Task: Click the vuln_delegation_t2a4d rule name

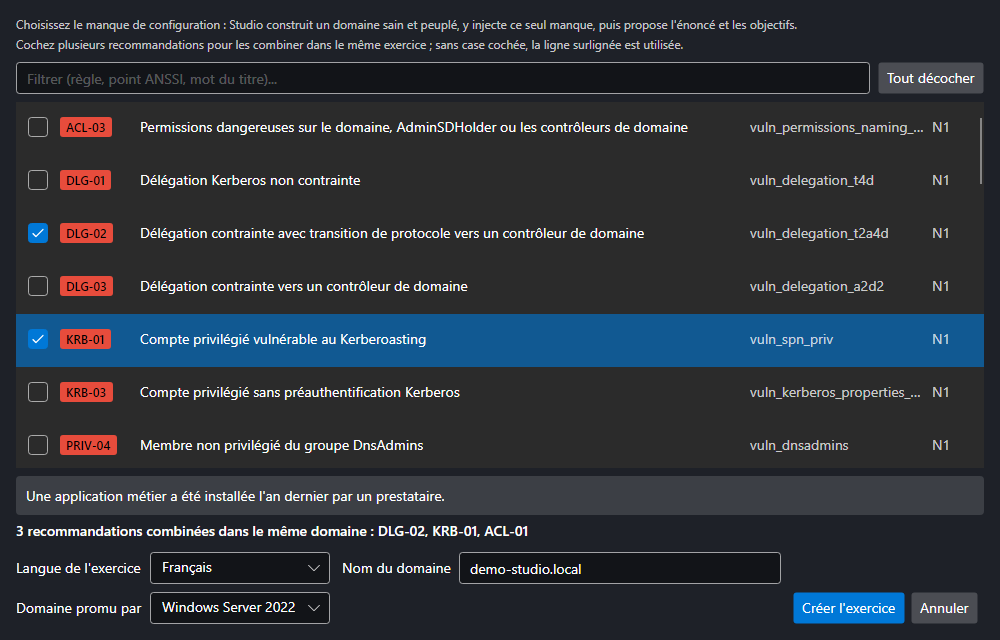Action: click(x=819, y=233)
